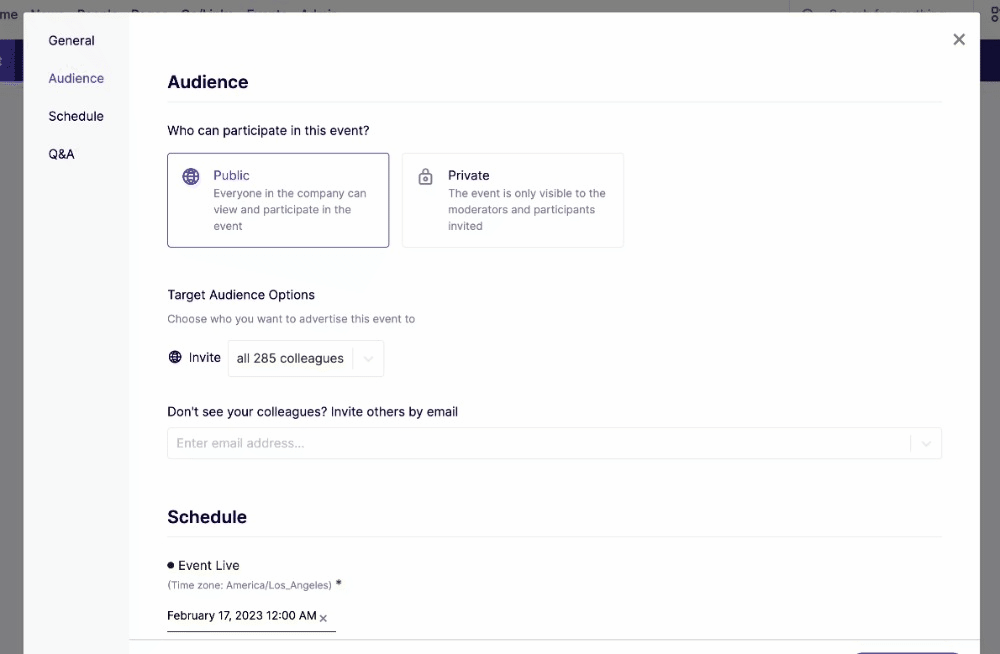Close the event settings dialog

(959, 40)
